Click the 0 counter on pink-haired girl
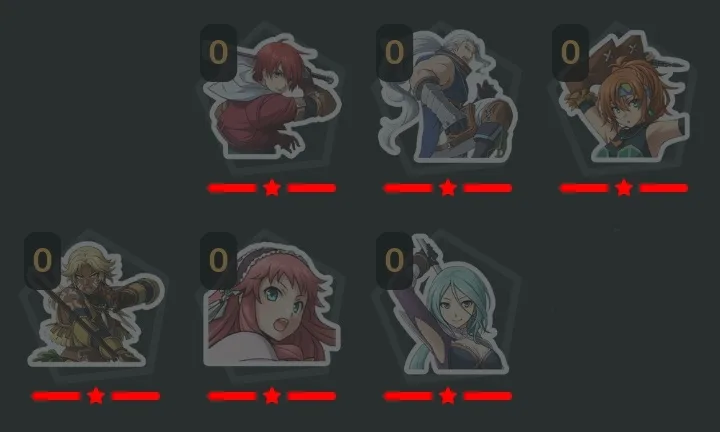The width and height of the screenshot is (720, 432). point(219,260)
